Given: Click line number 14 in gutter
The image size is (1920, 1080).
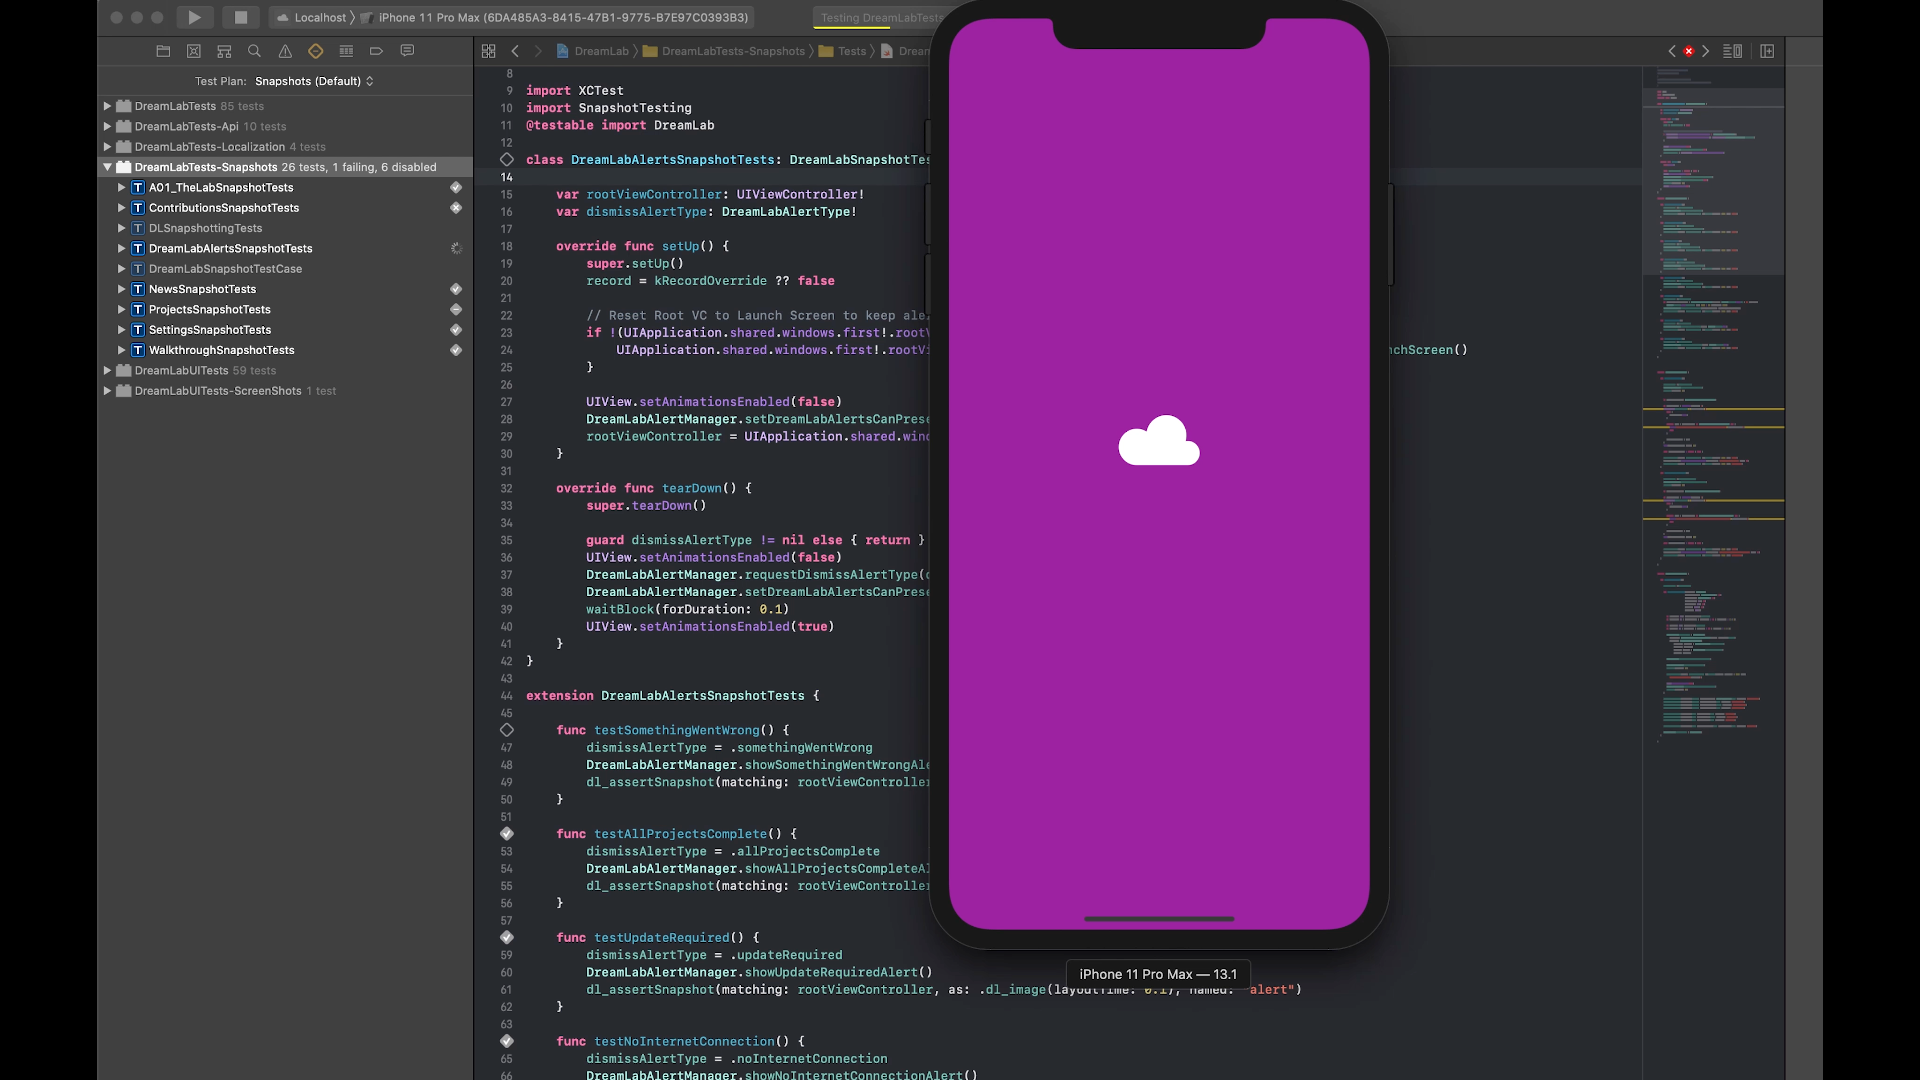Looking at the screenshot, I should [x=507, y=177].
